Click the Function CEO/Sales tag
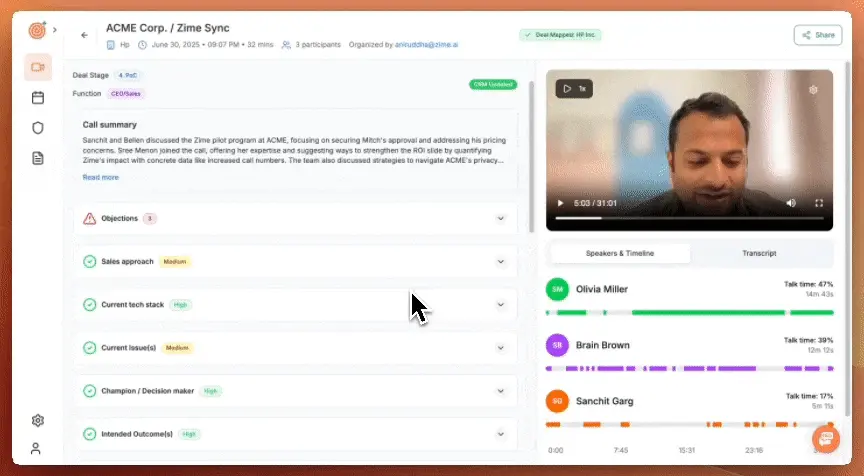The width and height of the screenshot is (864, 476). point(126,94)
